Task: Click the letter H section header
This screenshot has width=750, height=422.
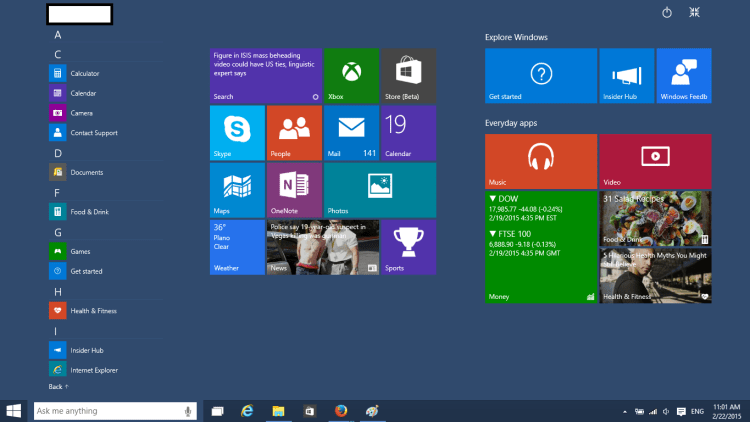Action: click(x=58, y=292)
